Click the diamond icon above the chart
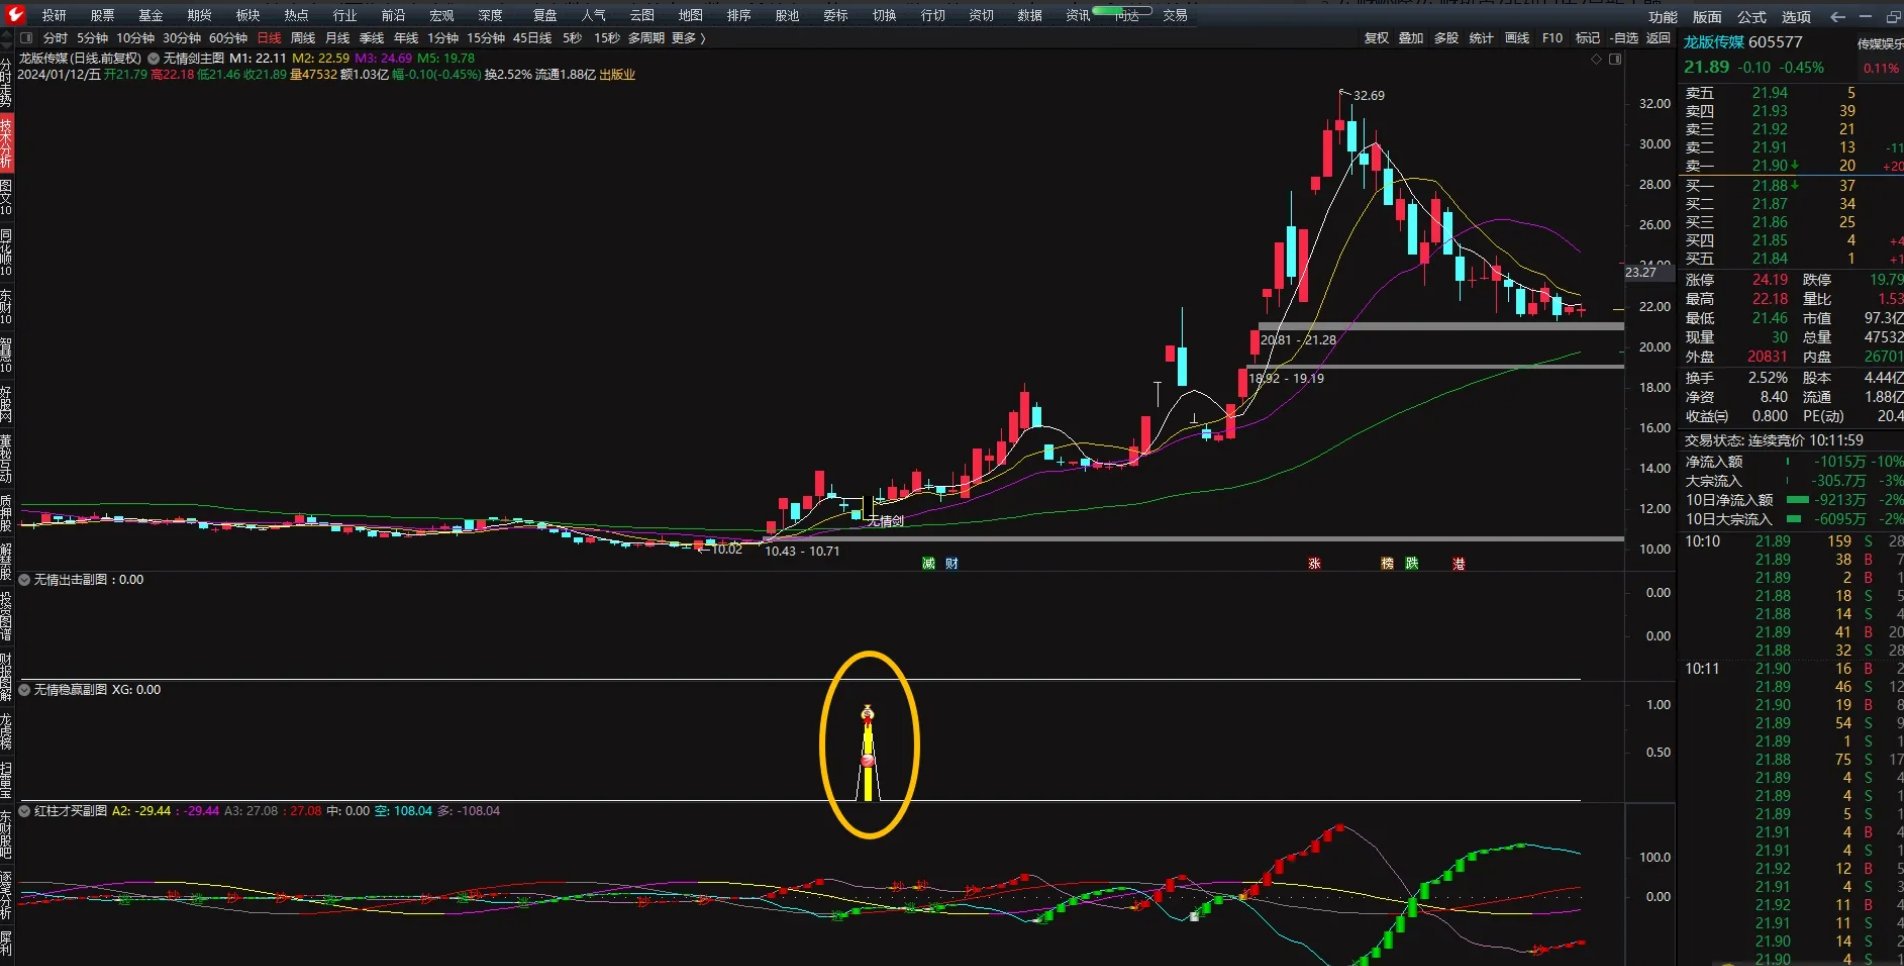Viewport: 1904px width, 966px height. [1596, 59]
